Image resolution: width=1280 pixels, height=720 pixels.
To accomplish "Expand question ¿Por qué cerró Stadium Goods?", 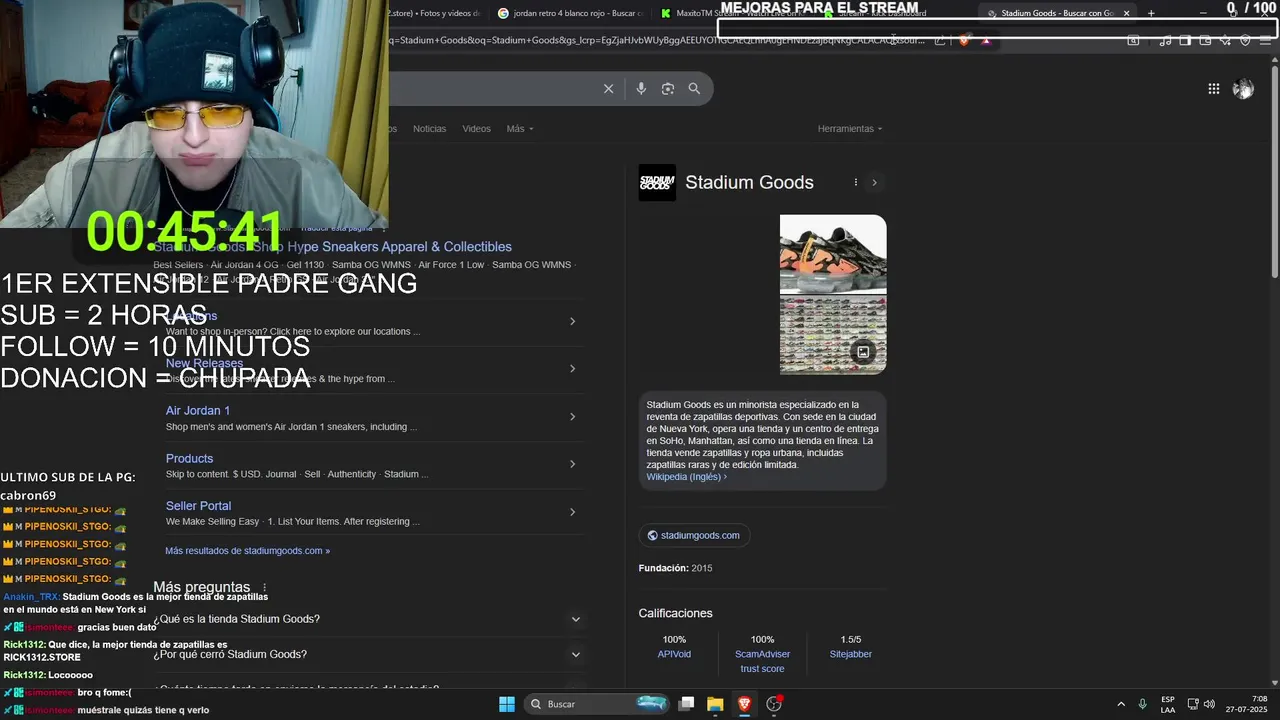I will tap(367, 654).
